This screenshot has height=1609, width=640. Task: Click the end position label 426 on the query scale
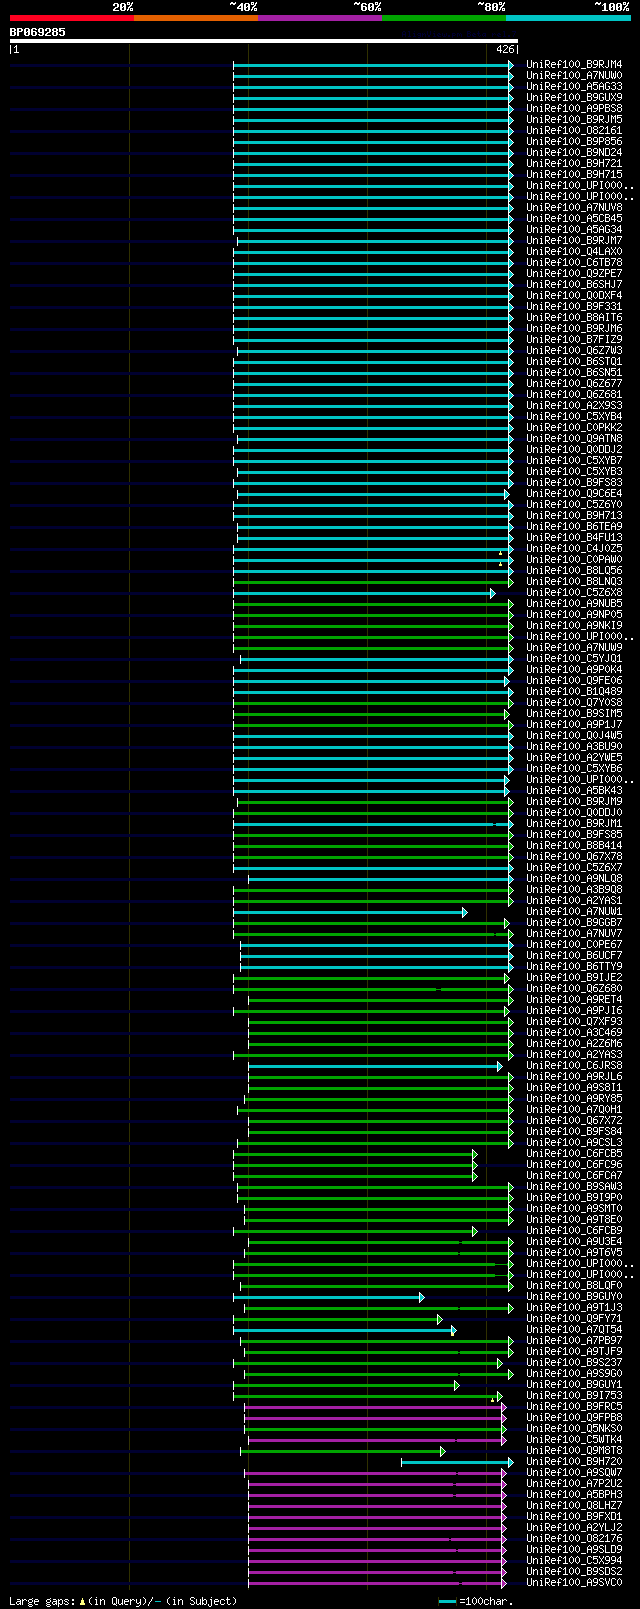click(505, 49)
